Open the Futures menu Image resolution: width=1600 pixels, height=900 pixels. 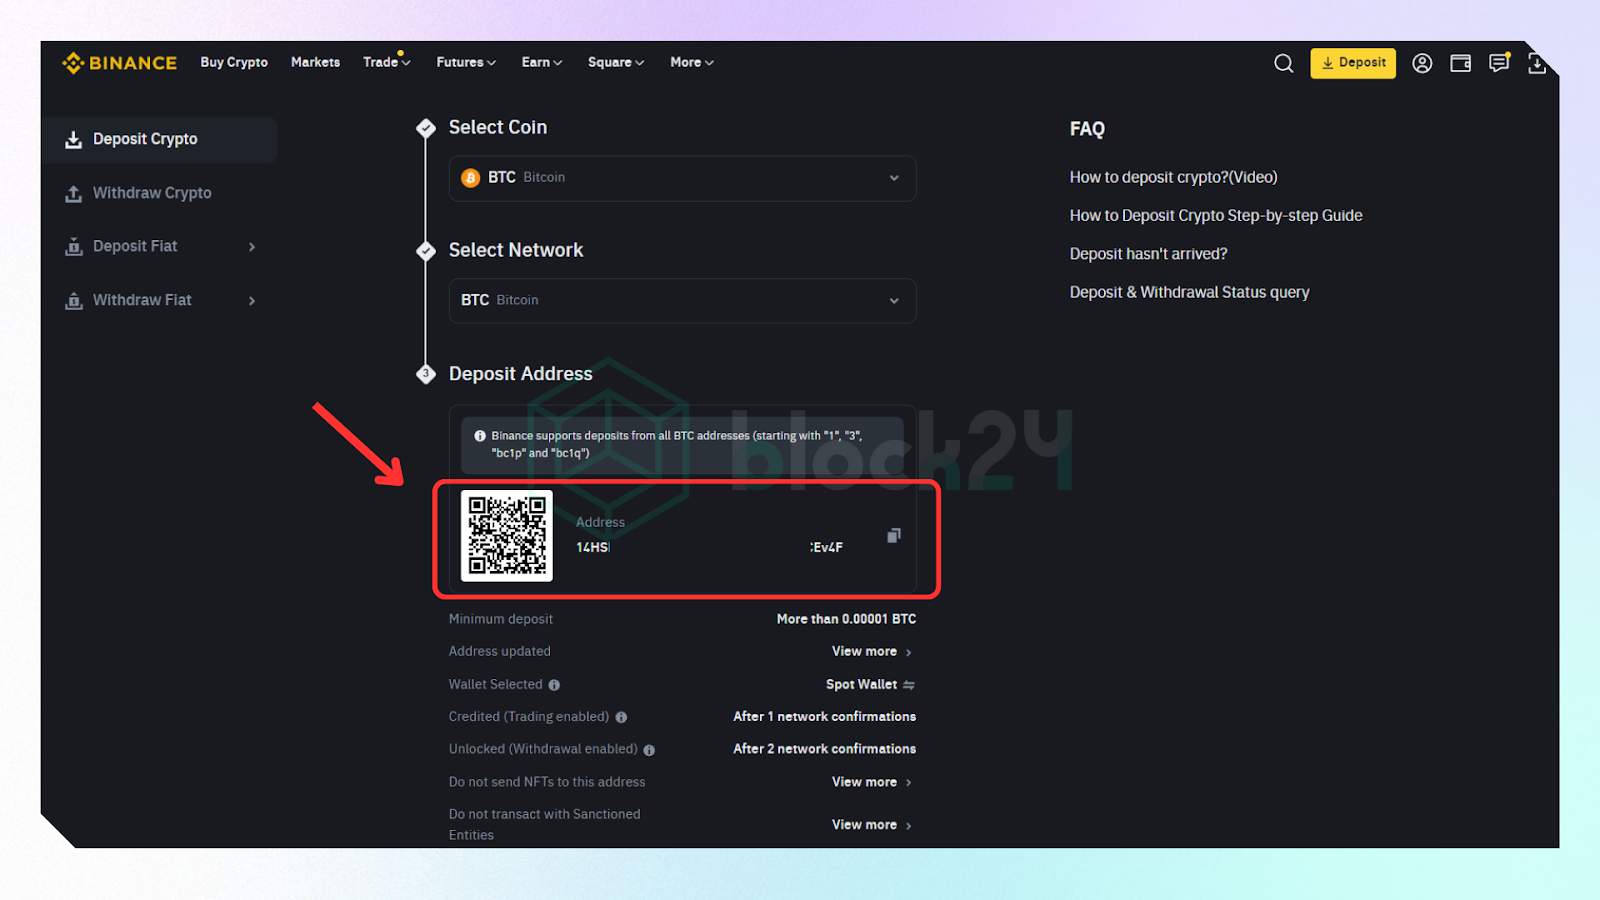point(465,62)
